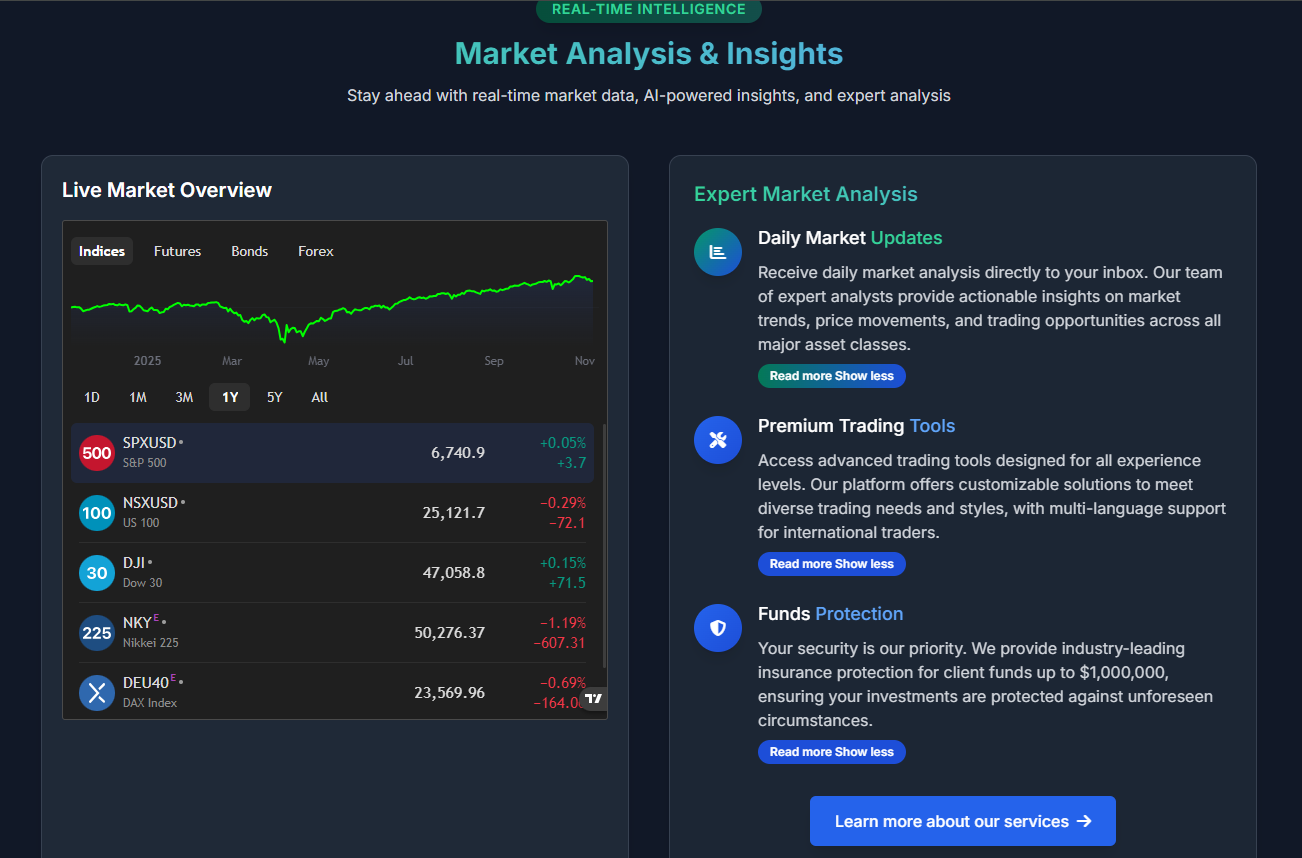Click the Dow 30 badge icon
1302x858 pixels.
(x=97, y=573)
